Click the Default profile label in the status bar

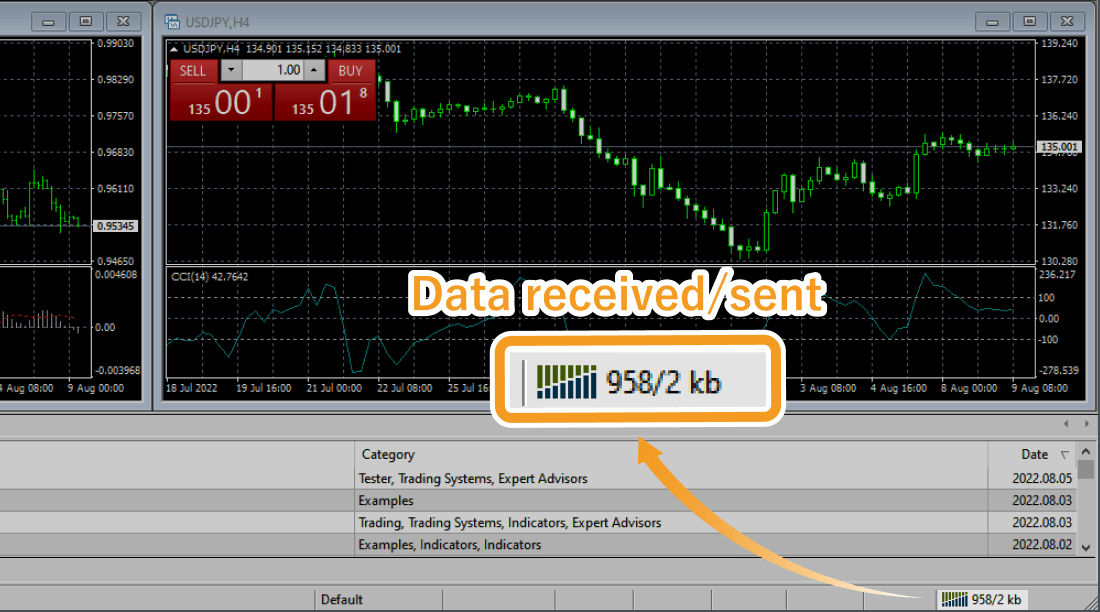coord(340,599)
